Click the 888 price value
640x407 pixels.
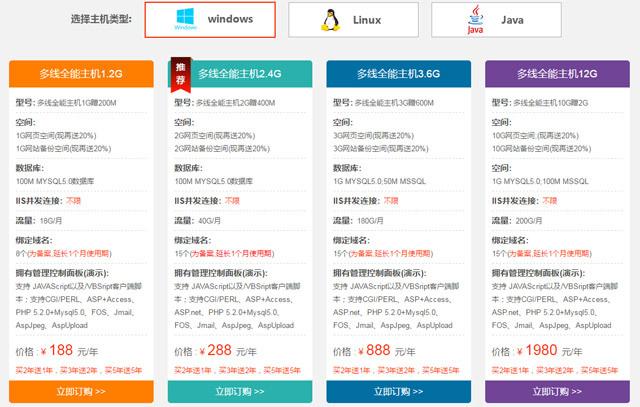(x=378, y=350)
